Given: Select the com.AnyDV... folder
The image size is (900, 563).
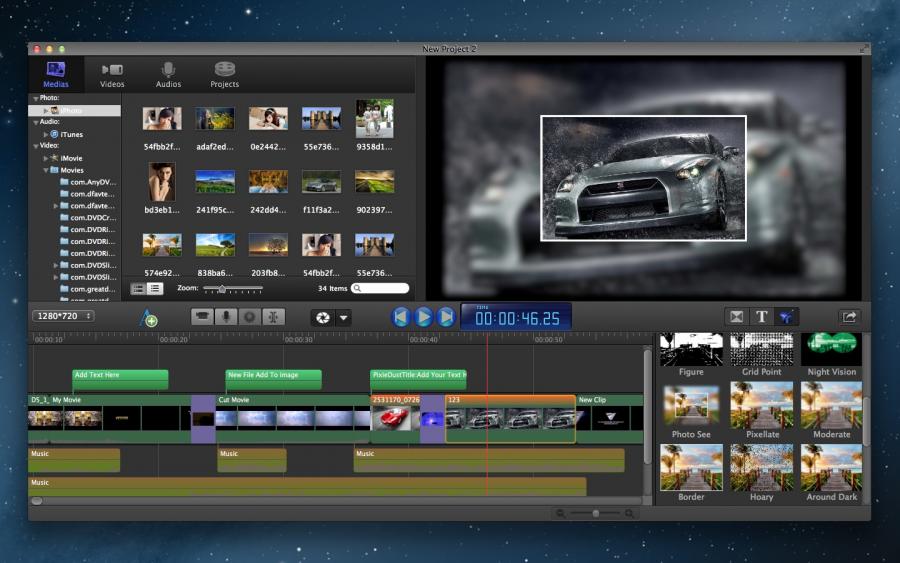Looking at the screenshot, I should [x=88, y=182].
